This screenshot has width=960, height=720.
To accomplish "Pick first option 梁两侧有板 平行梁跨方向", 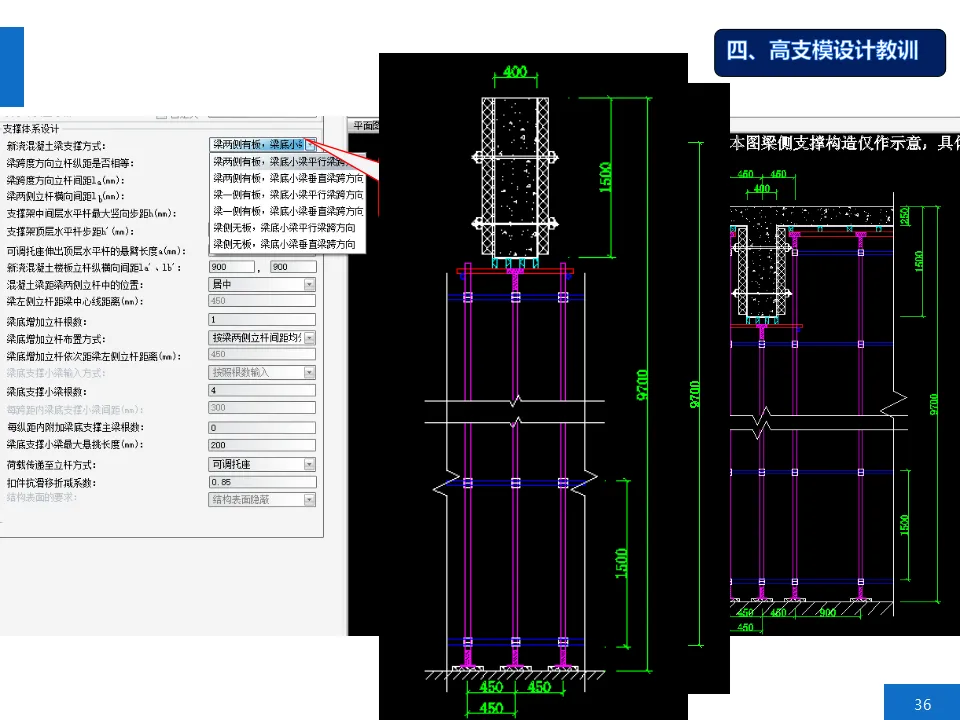I will 288,162.
